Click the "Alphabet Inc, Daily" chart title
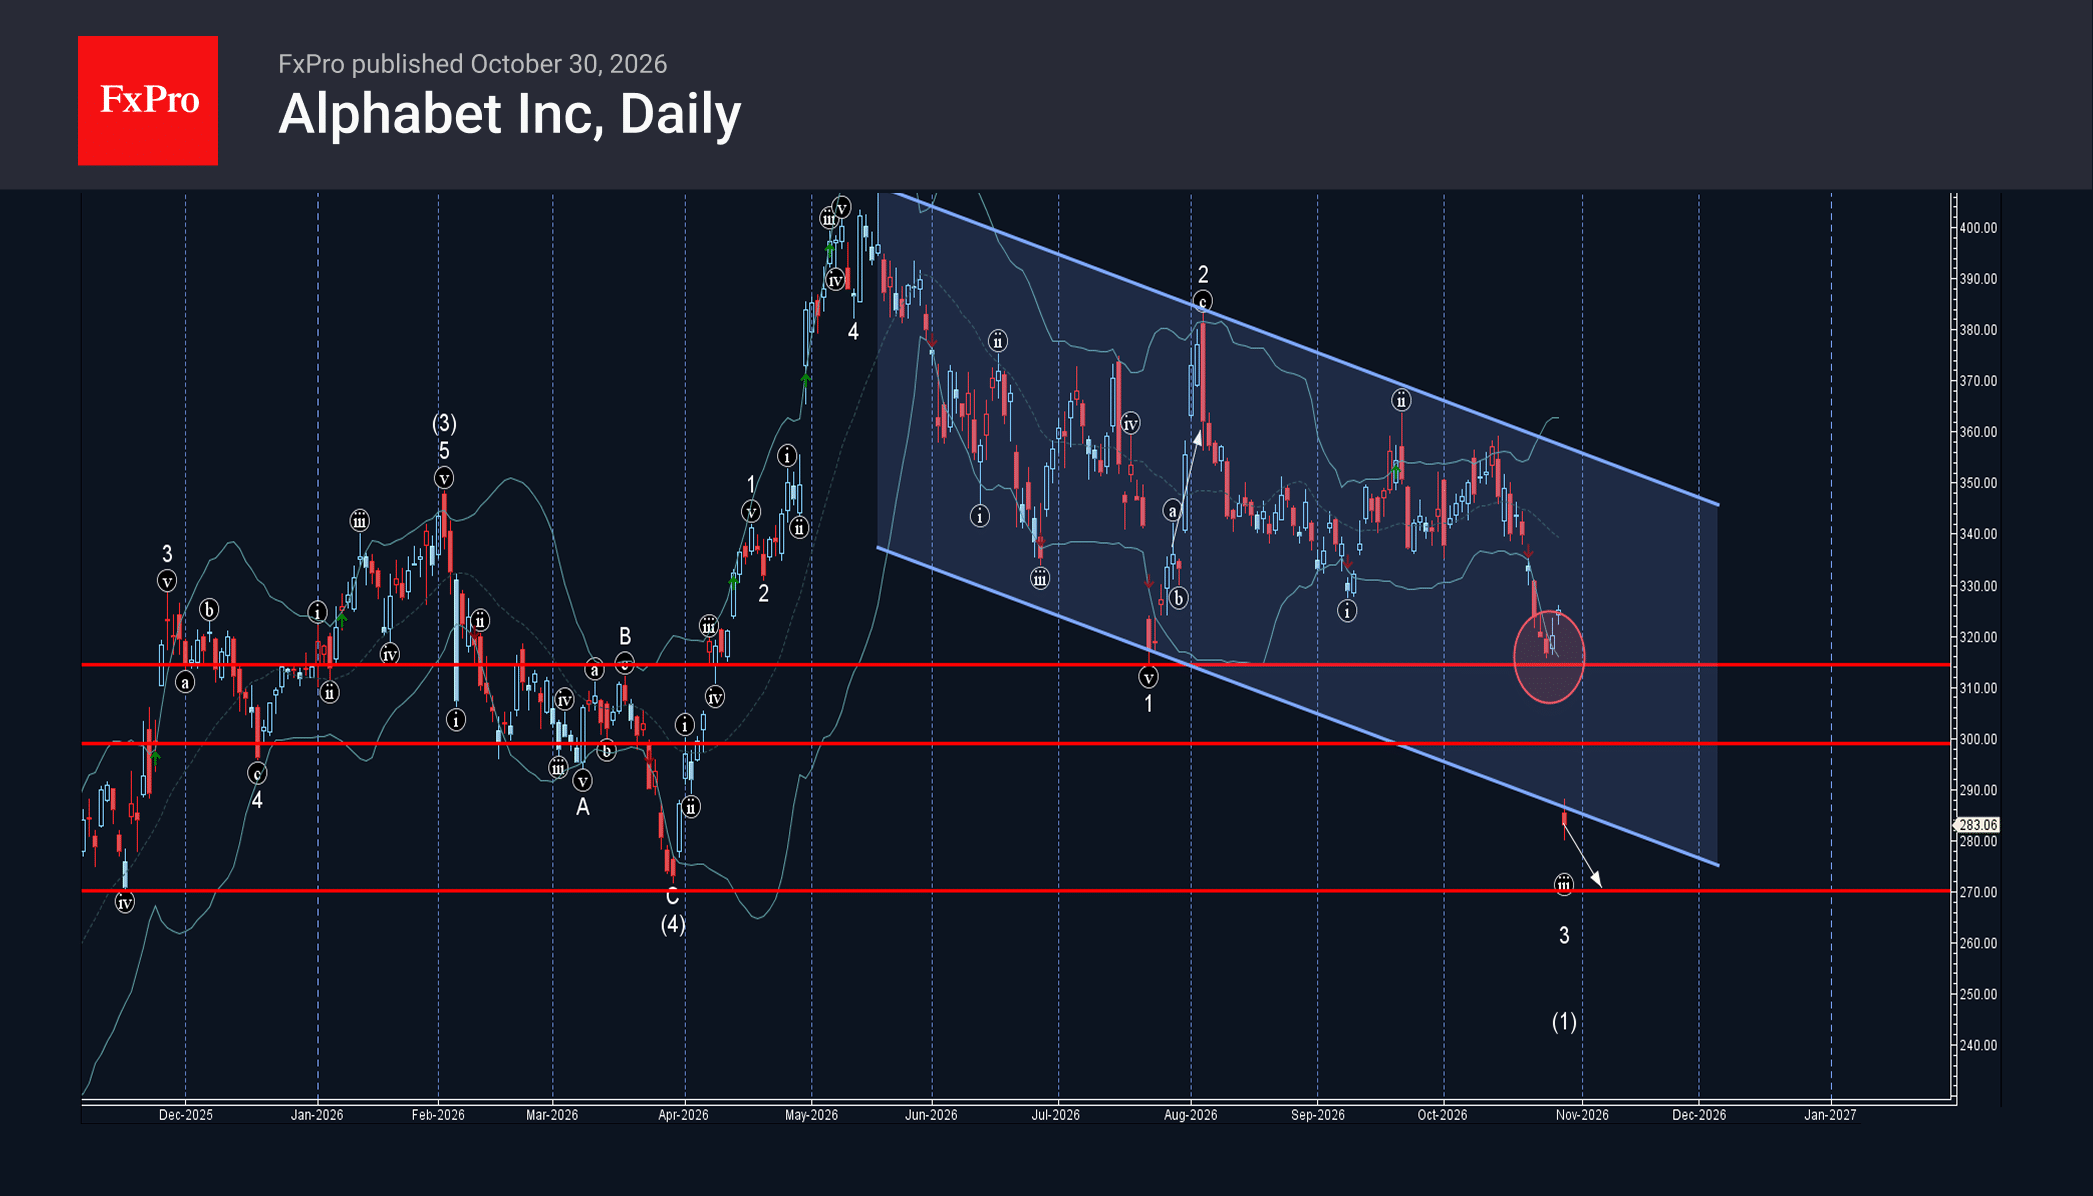2093x1196 pixels. coord(509,114)
